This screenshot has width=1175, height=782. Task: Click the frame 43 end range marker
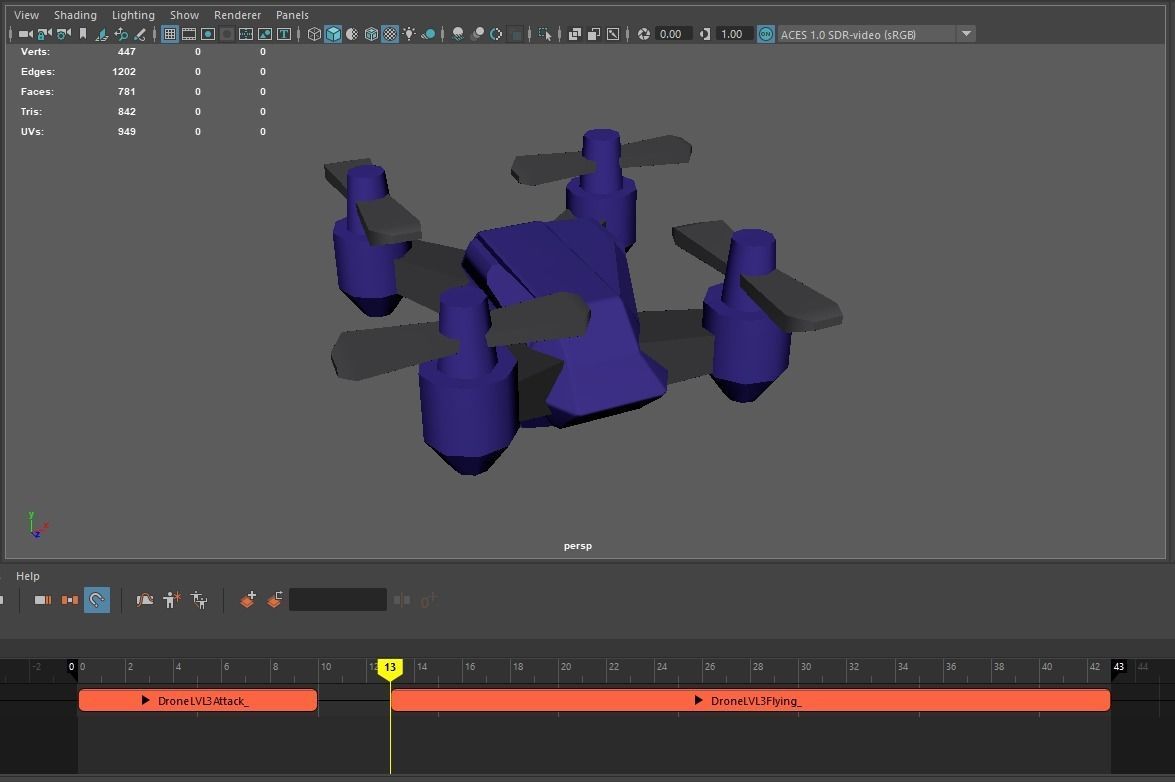pos(1119,667)
